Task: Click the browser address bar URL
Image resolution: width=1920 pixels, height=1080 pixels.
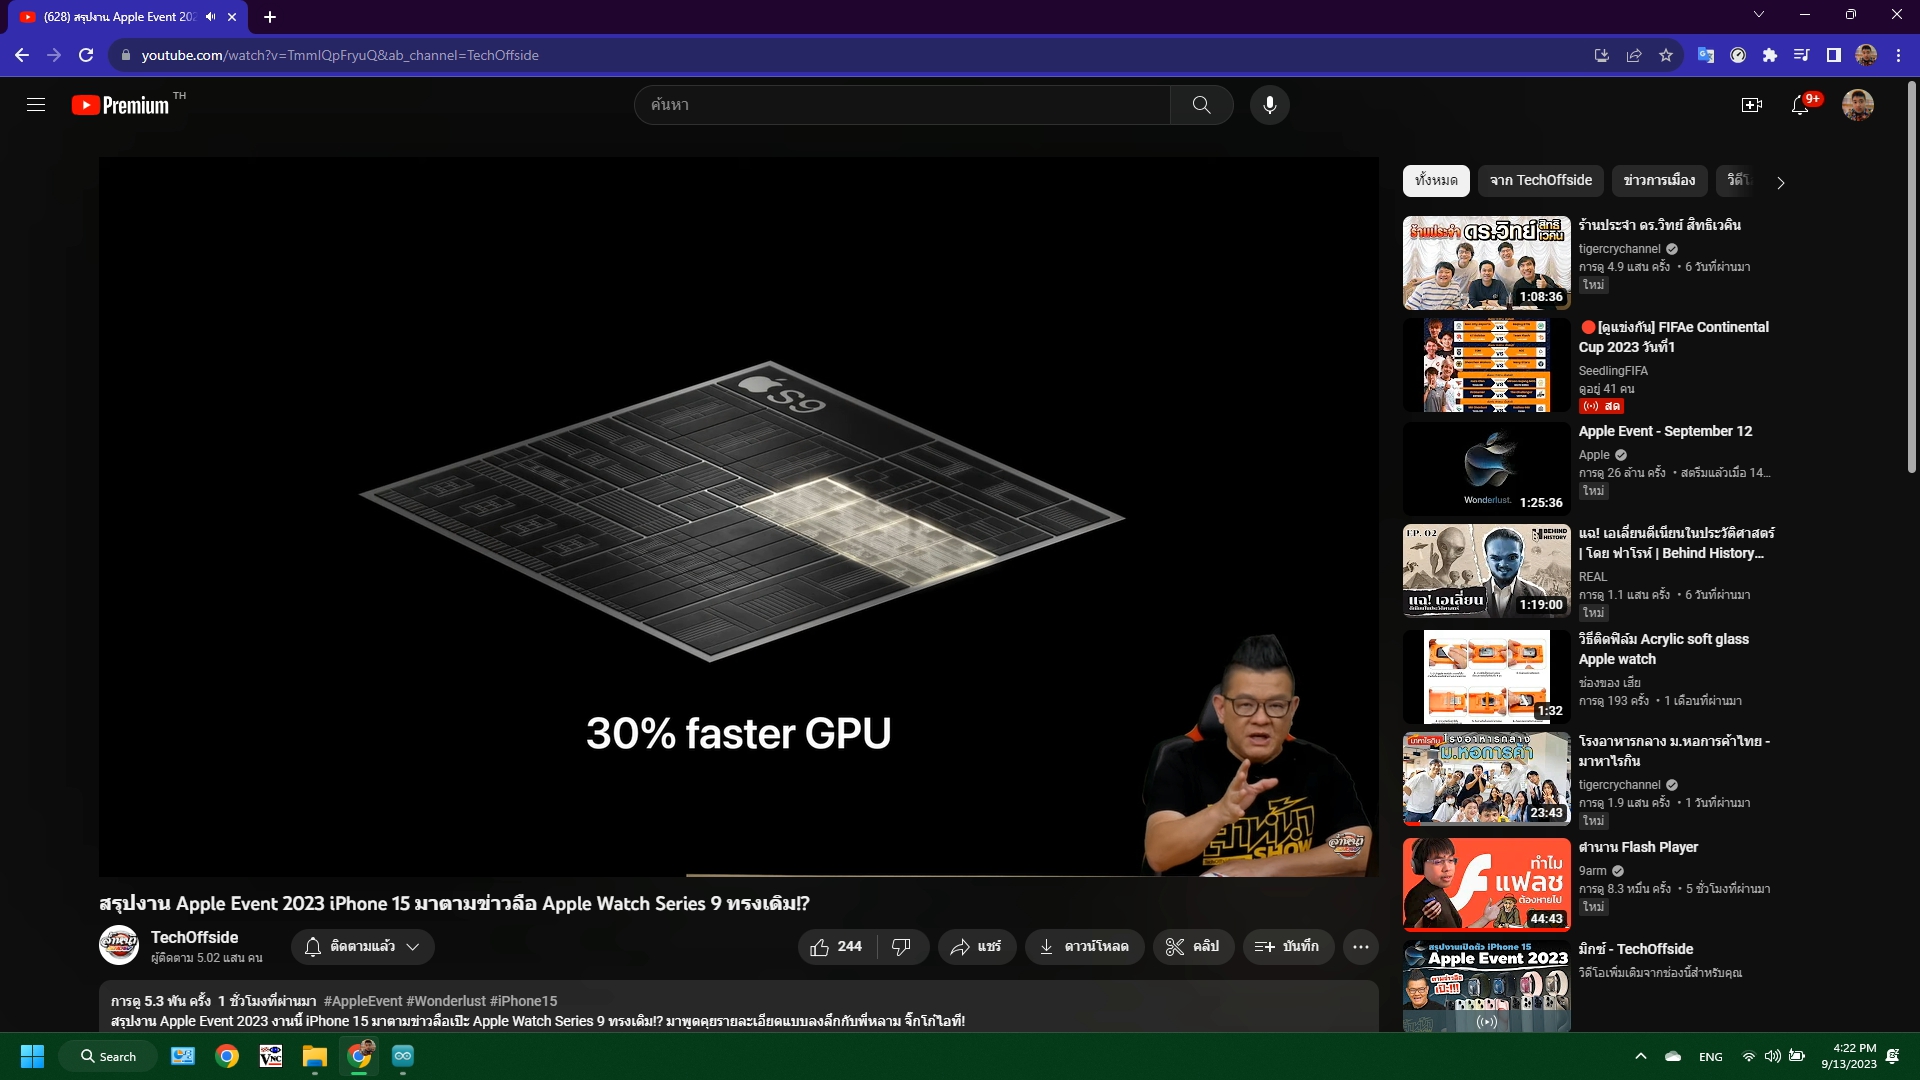Action: coord(340,55)
